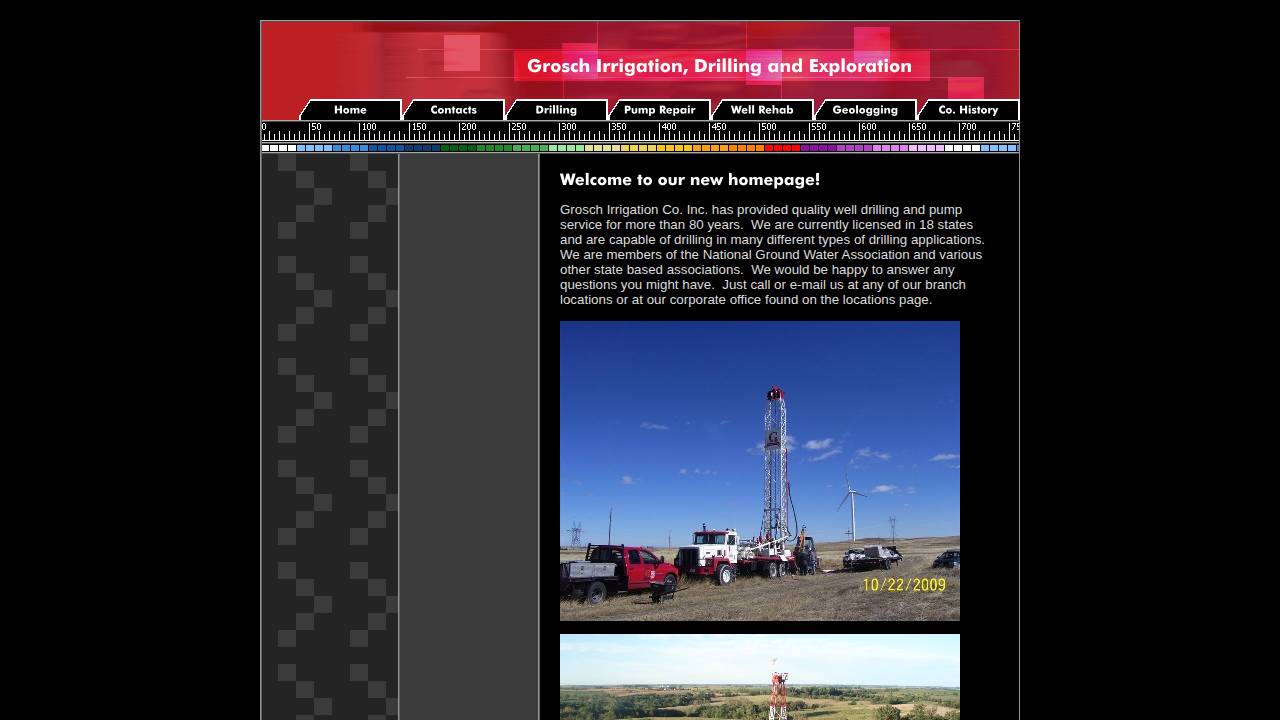Navigate to the Drilling section

pyautogui.click(x=556, y=110)
